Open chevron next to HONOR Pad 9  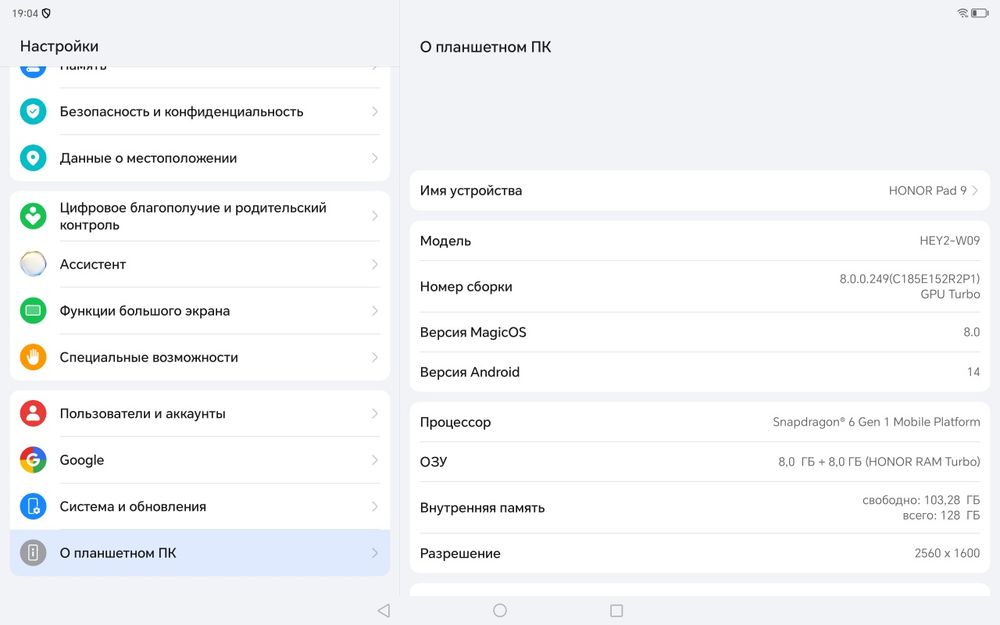(975, 191)
